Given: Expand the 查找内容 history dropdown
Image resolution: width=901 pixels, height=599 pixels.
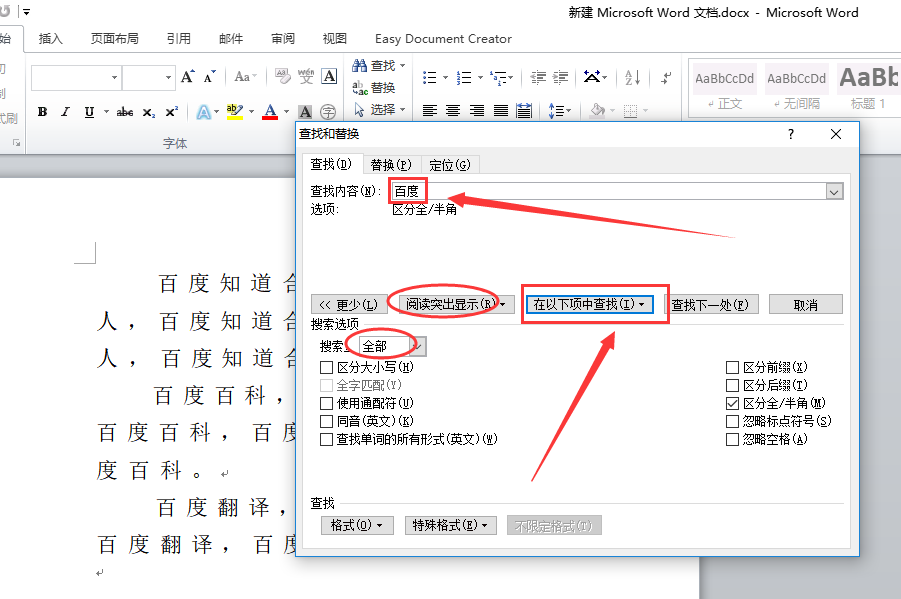Looking at the screenshot, I should tap(834, 191).
